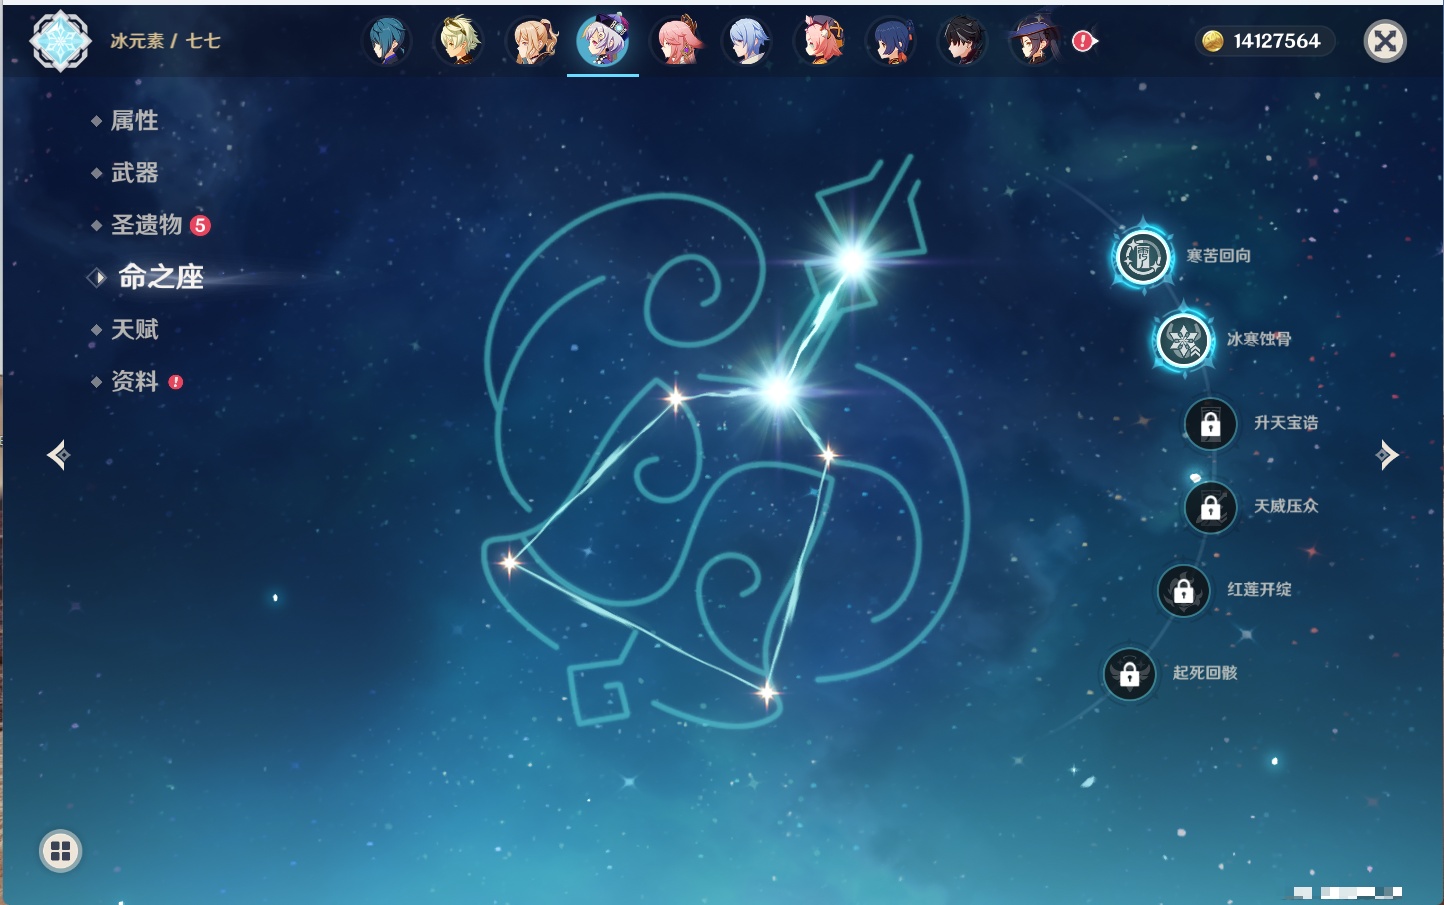Select the witch-hat character portrait with alert
The height and width of the screenshot is (905, 1444).
coord(1034,41)
